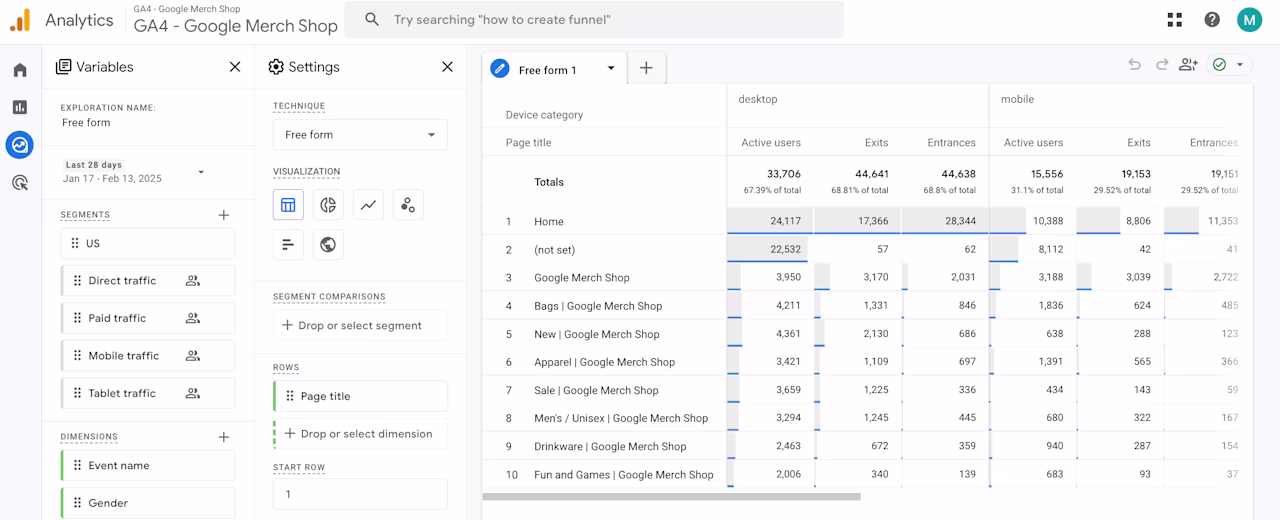Select the Direct traffic segment
1280x520 pixels.
148,281
